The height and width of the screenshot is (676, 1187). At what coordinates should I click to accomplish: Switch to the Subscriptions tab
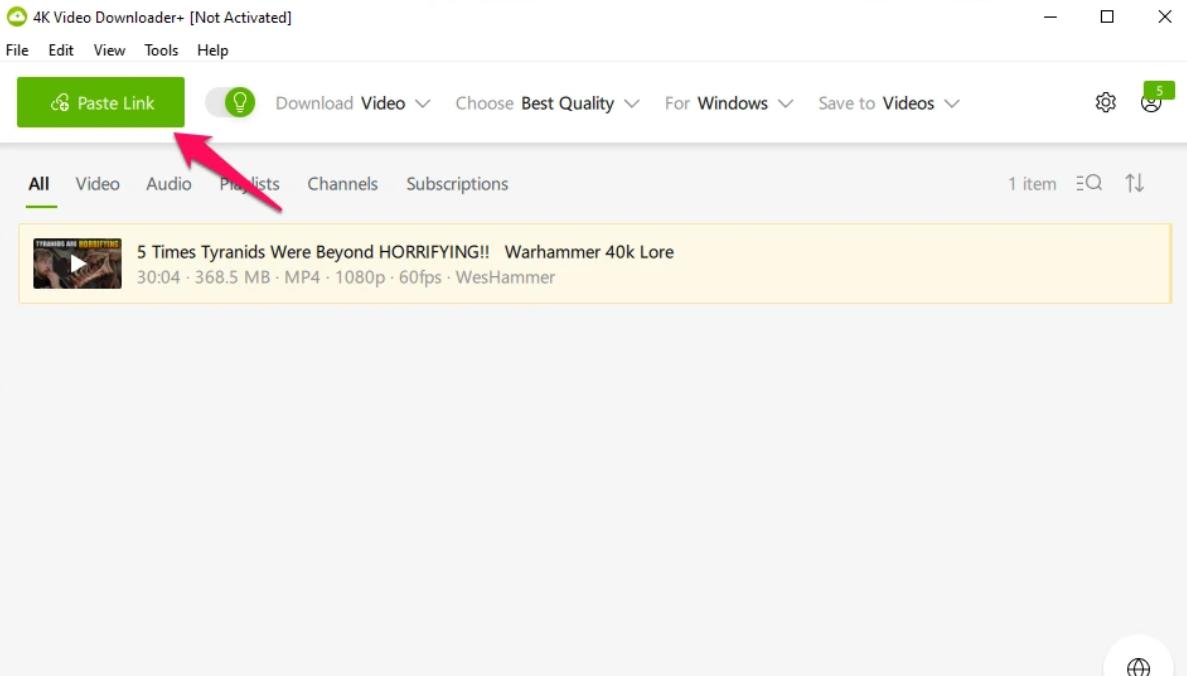click(457, 184)
